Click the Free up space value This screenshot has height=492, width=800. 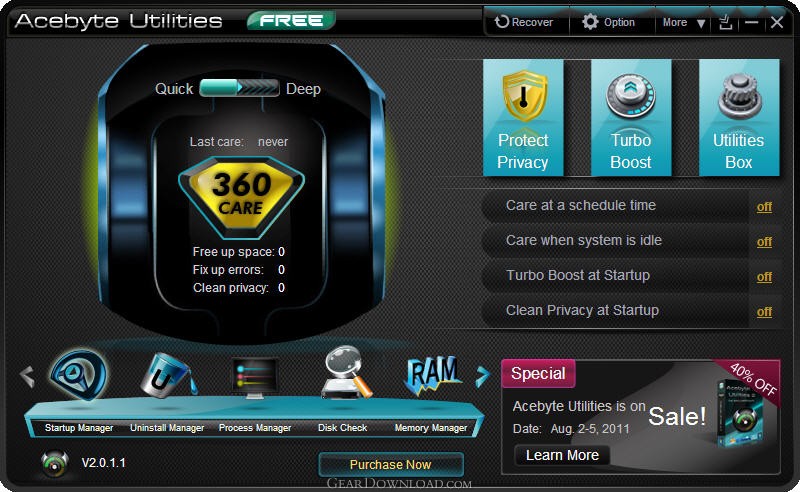tap(281, 252)
